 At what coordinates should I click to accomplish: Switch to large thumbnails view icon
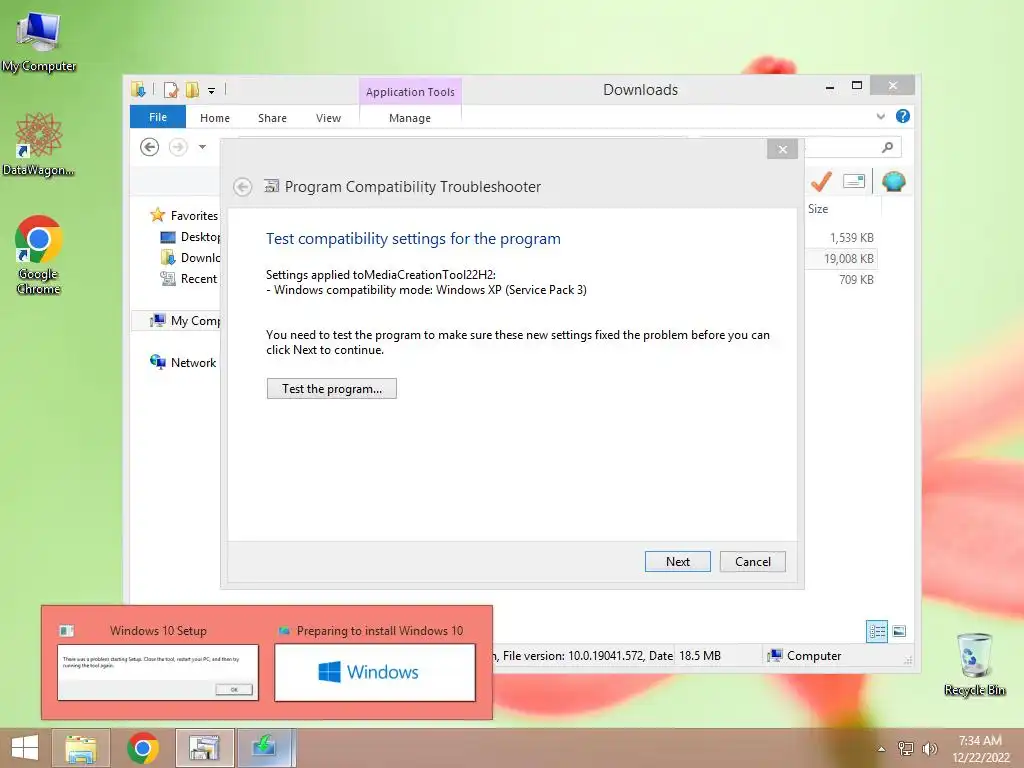pyautogui.click(x=899, y=631)
